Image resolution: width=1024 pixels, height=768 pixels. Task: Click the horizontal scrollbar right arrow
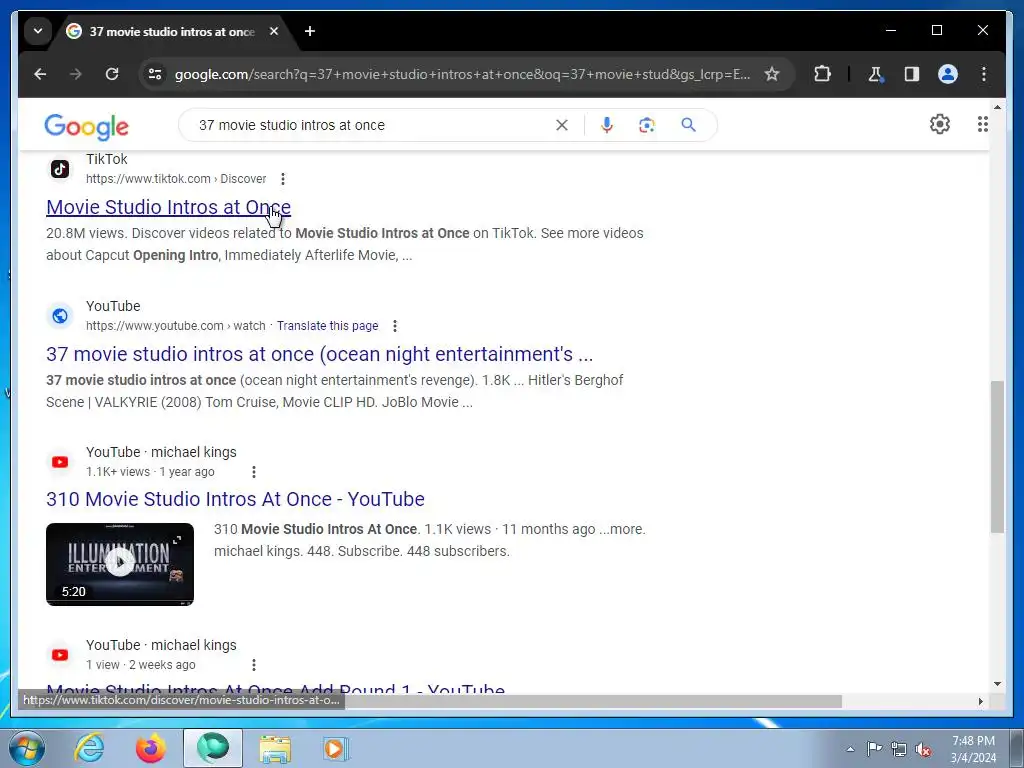(x=980, y=701)
